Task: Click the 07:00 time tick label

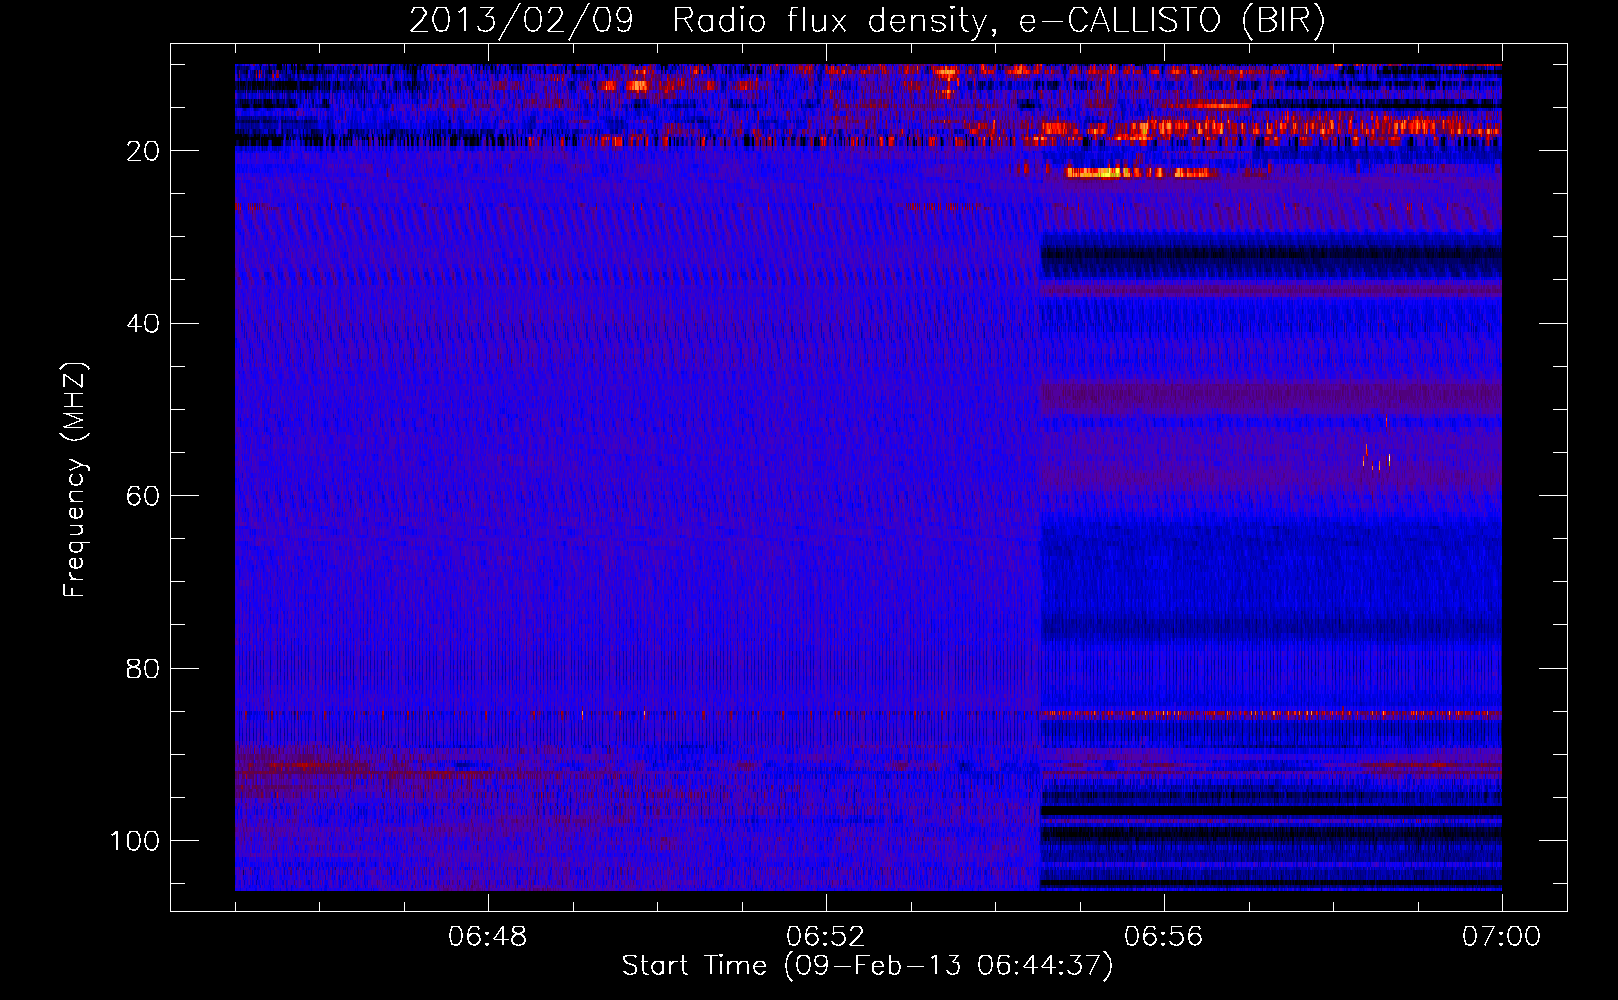Action: pyautogui.click(x=1501, y=937)
